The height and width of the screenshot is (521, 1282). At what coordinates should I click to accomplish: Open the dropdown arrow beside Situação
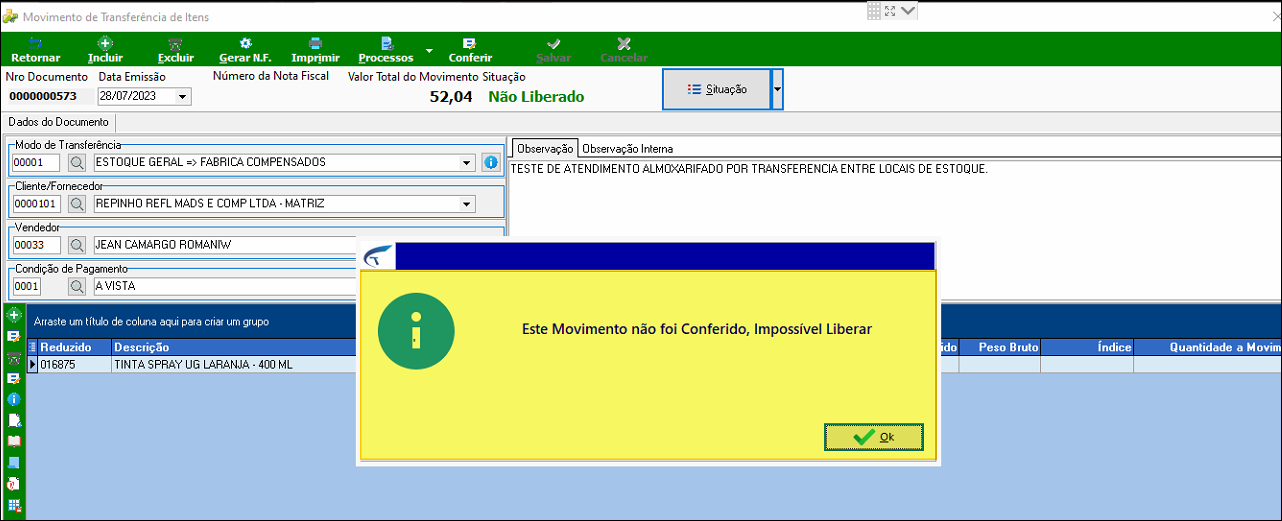[777, 89]
